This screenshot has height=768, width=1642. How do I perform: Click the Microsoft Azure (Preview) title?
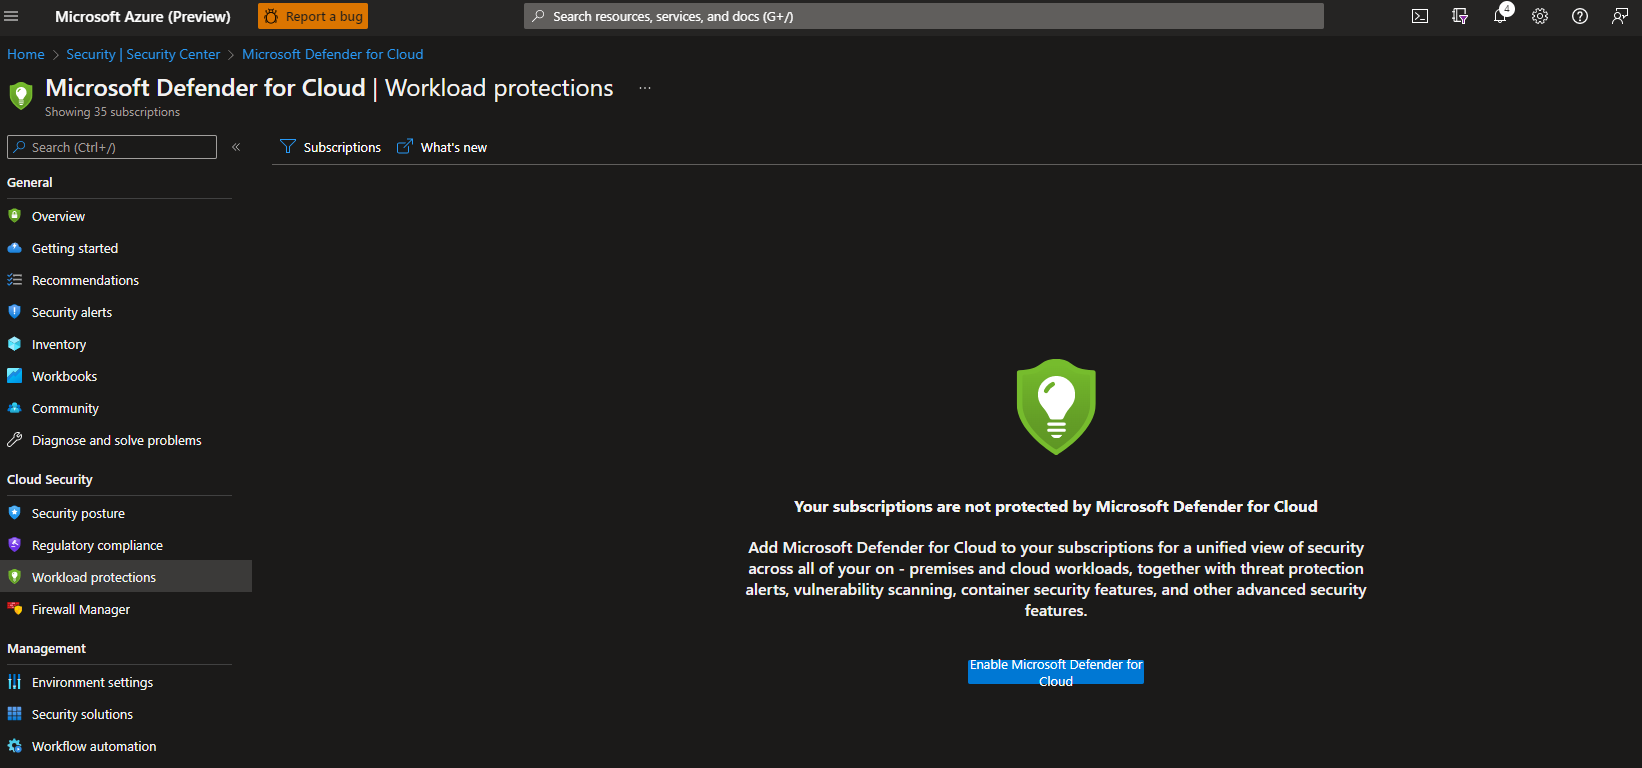143,16
